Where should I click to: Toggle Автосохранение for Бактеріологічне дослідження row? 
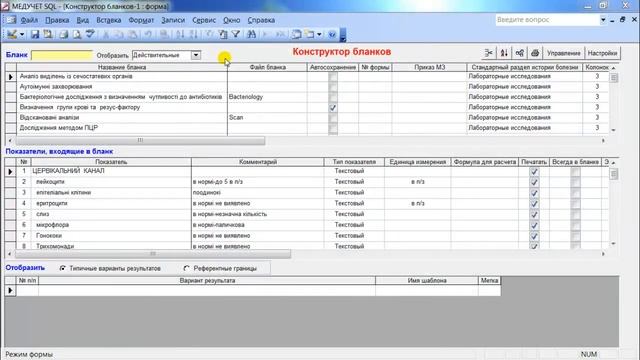point(333,97)
